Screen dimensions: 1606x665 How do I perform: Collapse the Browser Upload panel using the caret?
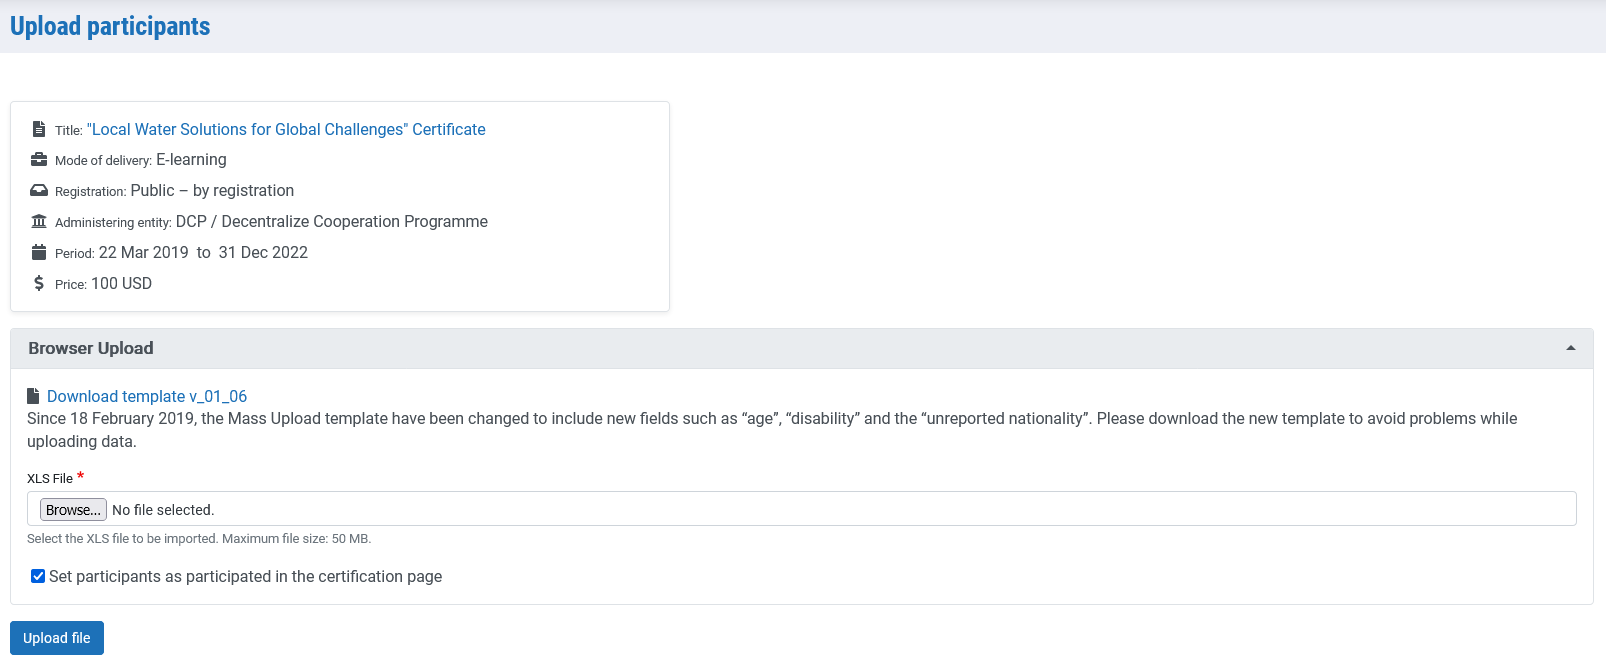click(1570, 348)
